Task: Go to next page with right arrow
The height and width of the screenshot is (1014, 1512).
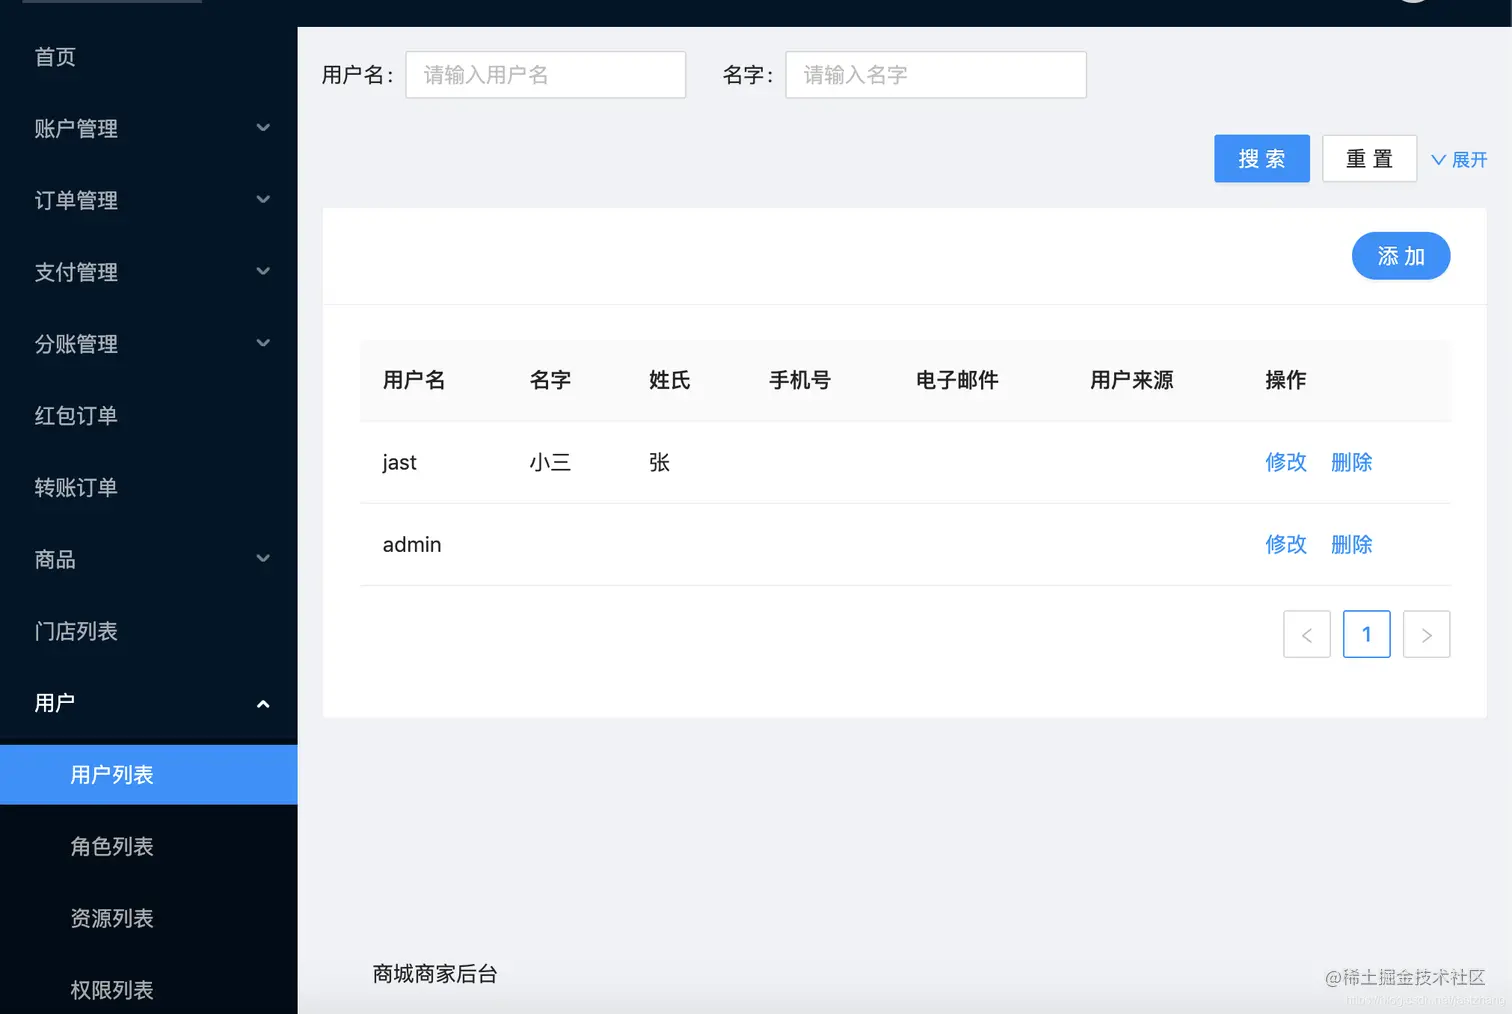Action: coord(1427,634)
